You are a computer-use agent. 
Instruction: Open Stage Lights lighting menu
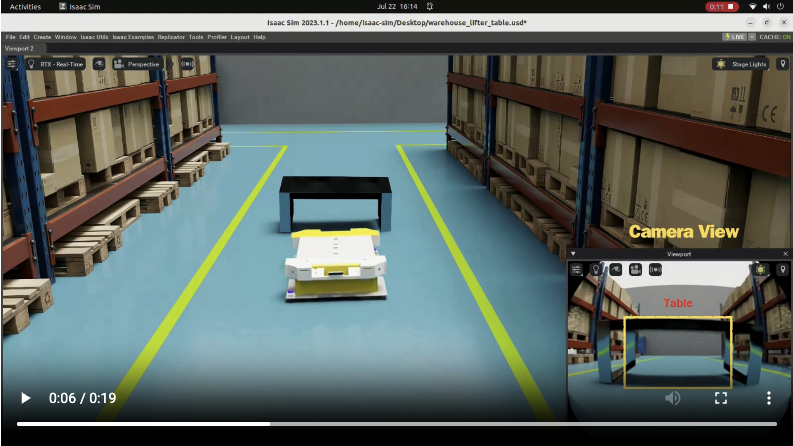pyautogui.click(x=742, y=64)
